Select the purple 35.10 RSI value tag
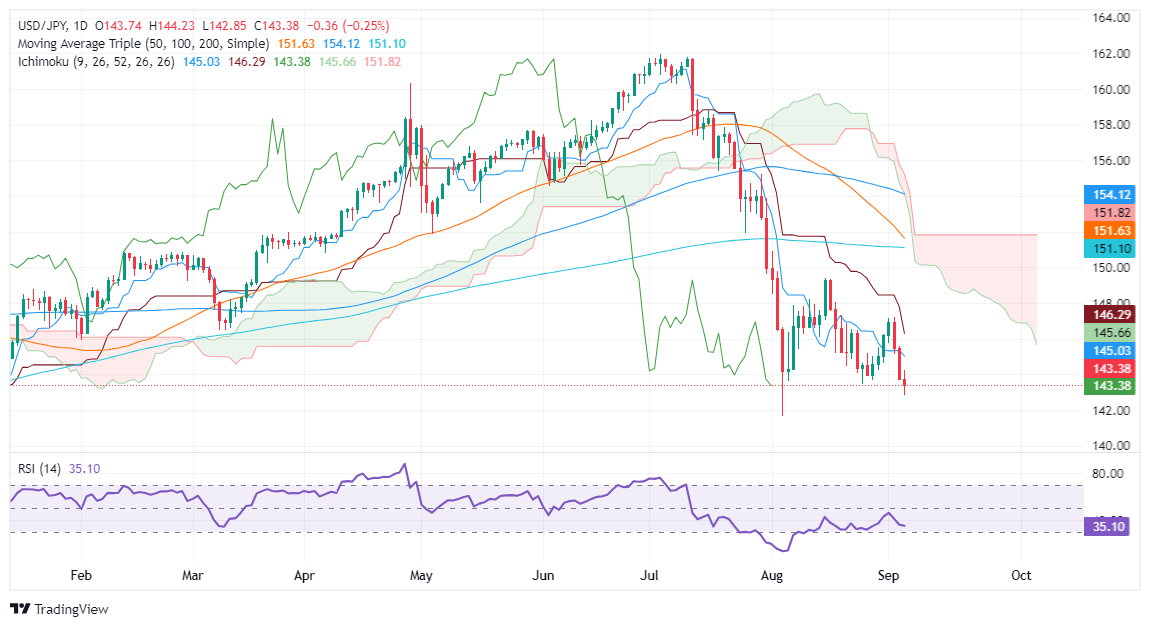Image resolution: width=1150 pixels, height=627 pixels. point(1110,527)
